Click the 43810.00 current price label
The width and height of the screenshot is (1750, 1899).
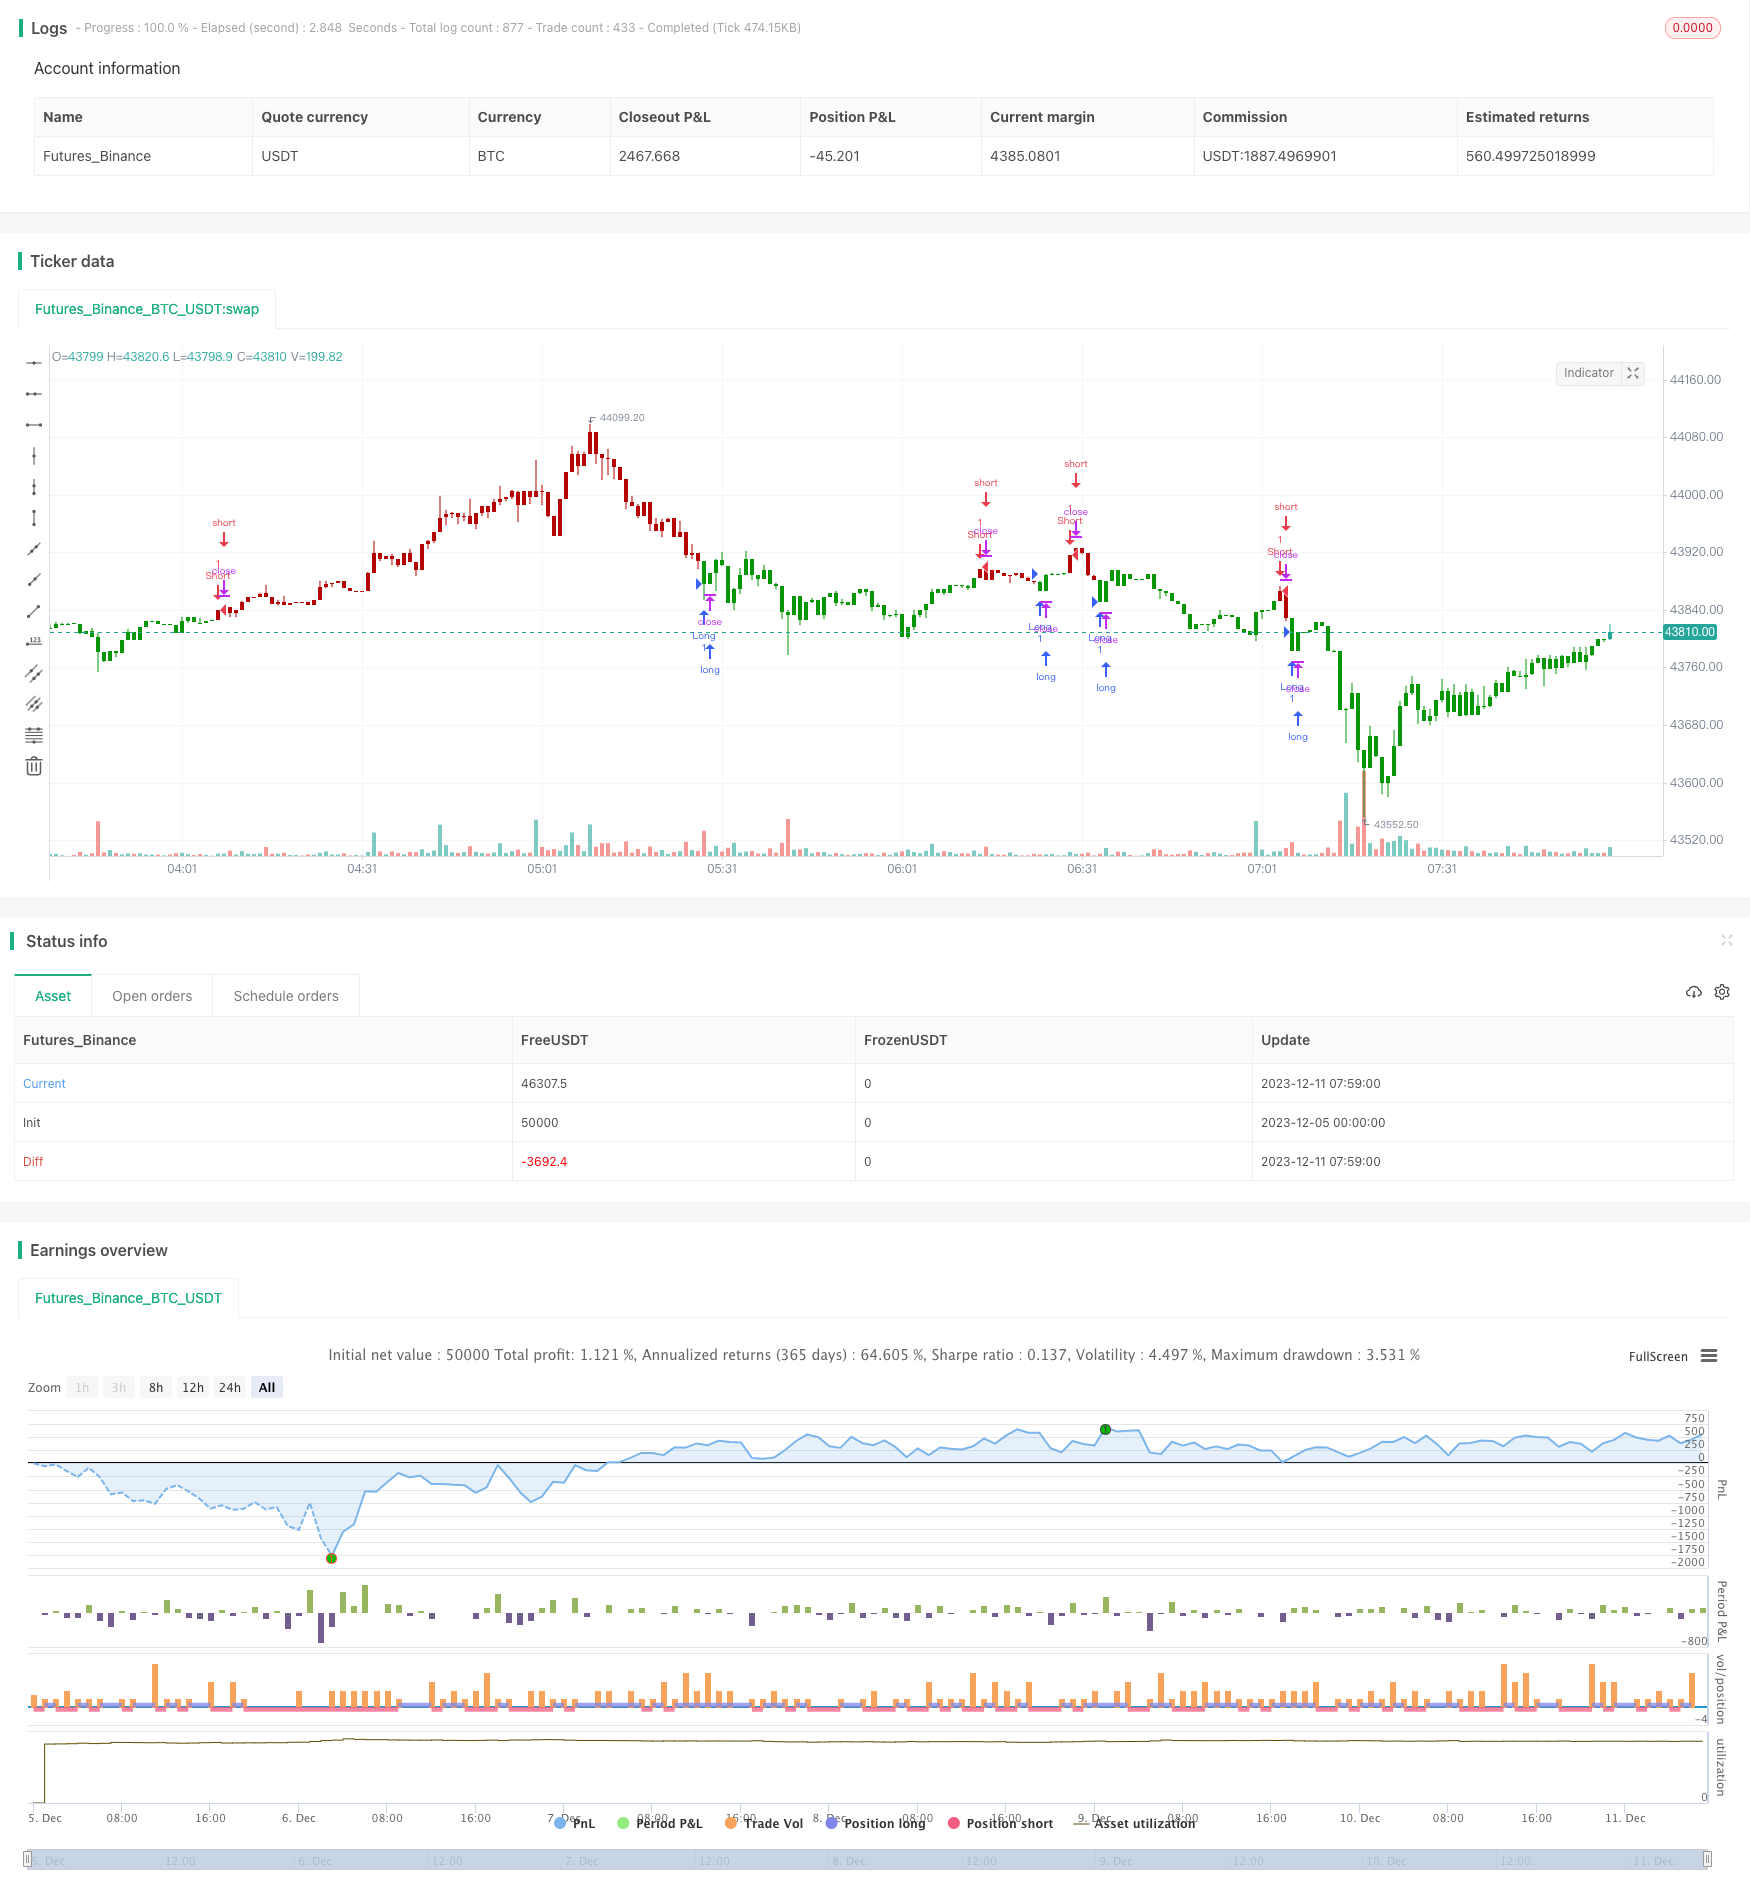point(1689,632)
